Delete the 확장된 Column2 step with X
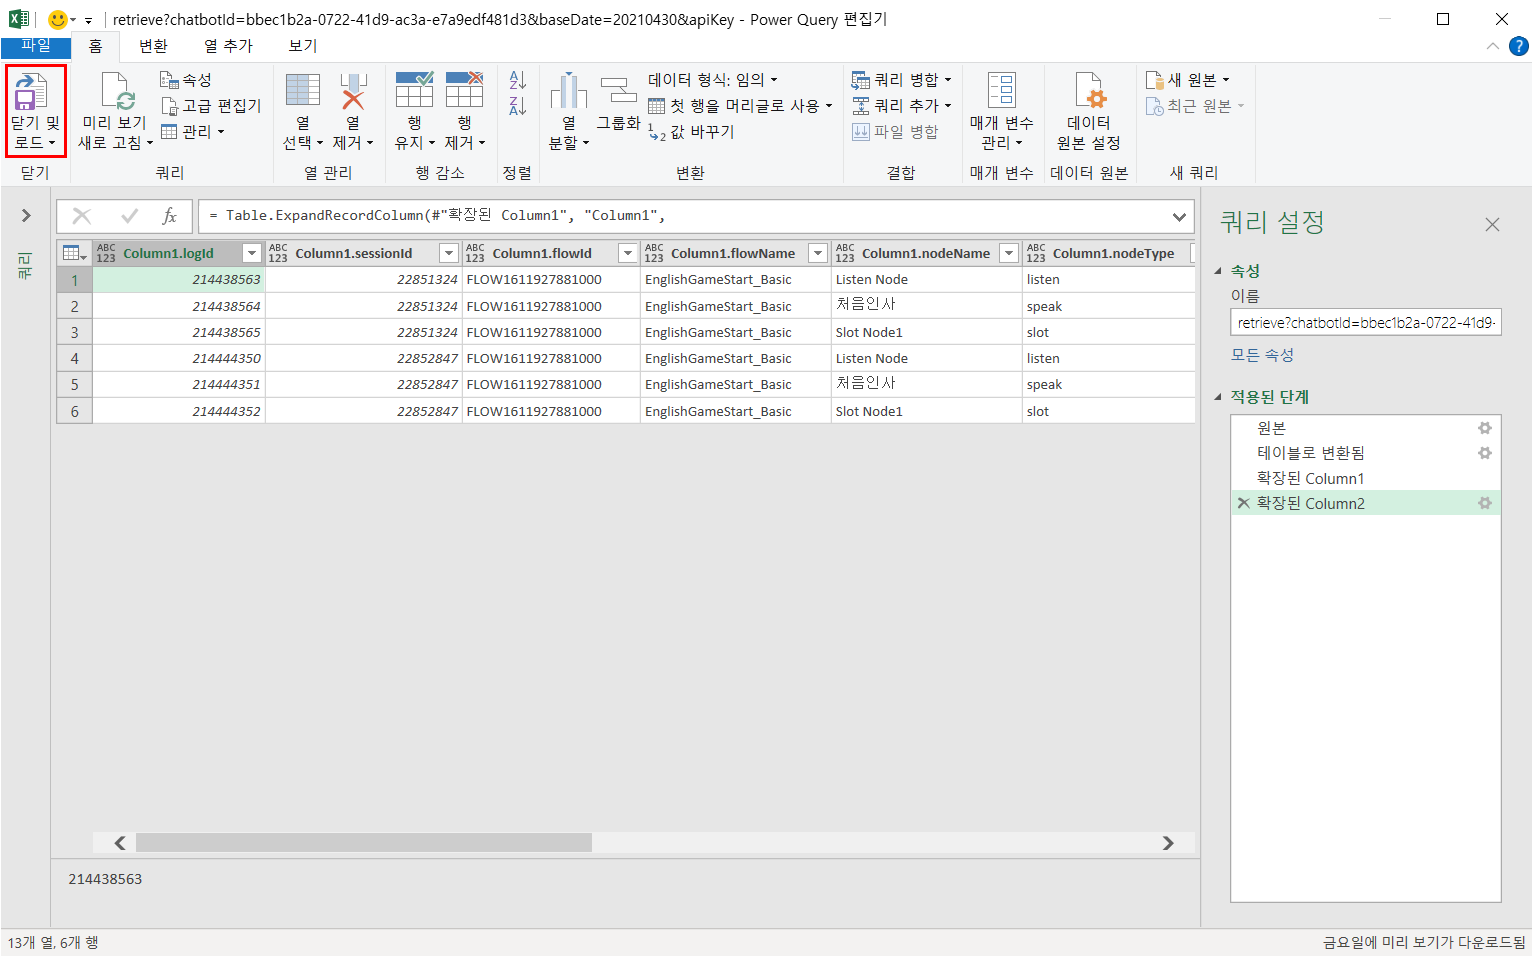This screenshot has width=1533, height=957. [x=1244, y=504]
